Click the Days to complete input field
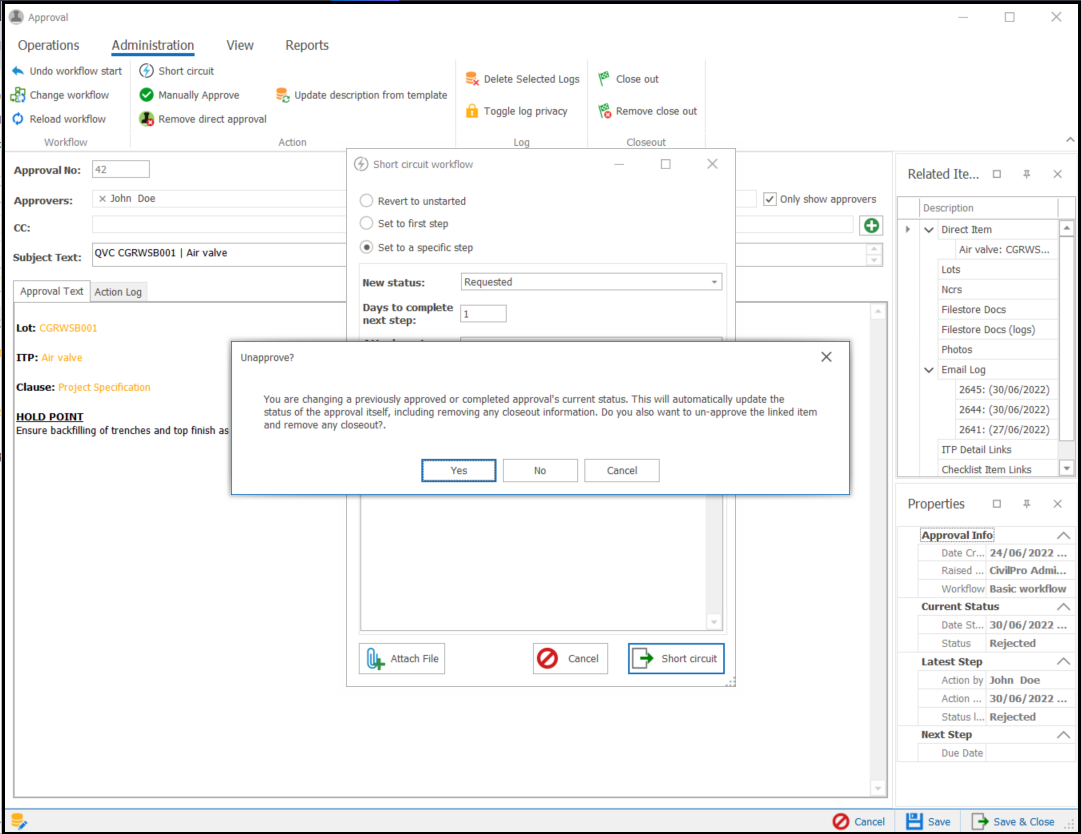This screenshot has height=834, width=1081. 483,314
